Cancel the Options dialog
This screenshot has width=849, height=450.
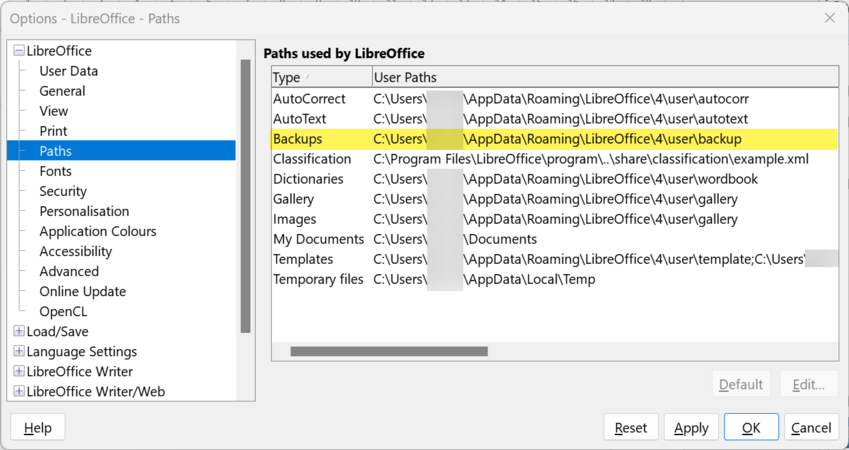(811, 428)
